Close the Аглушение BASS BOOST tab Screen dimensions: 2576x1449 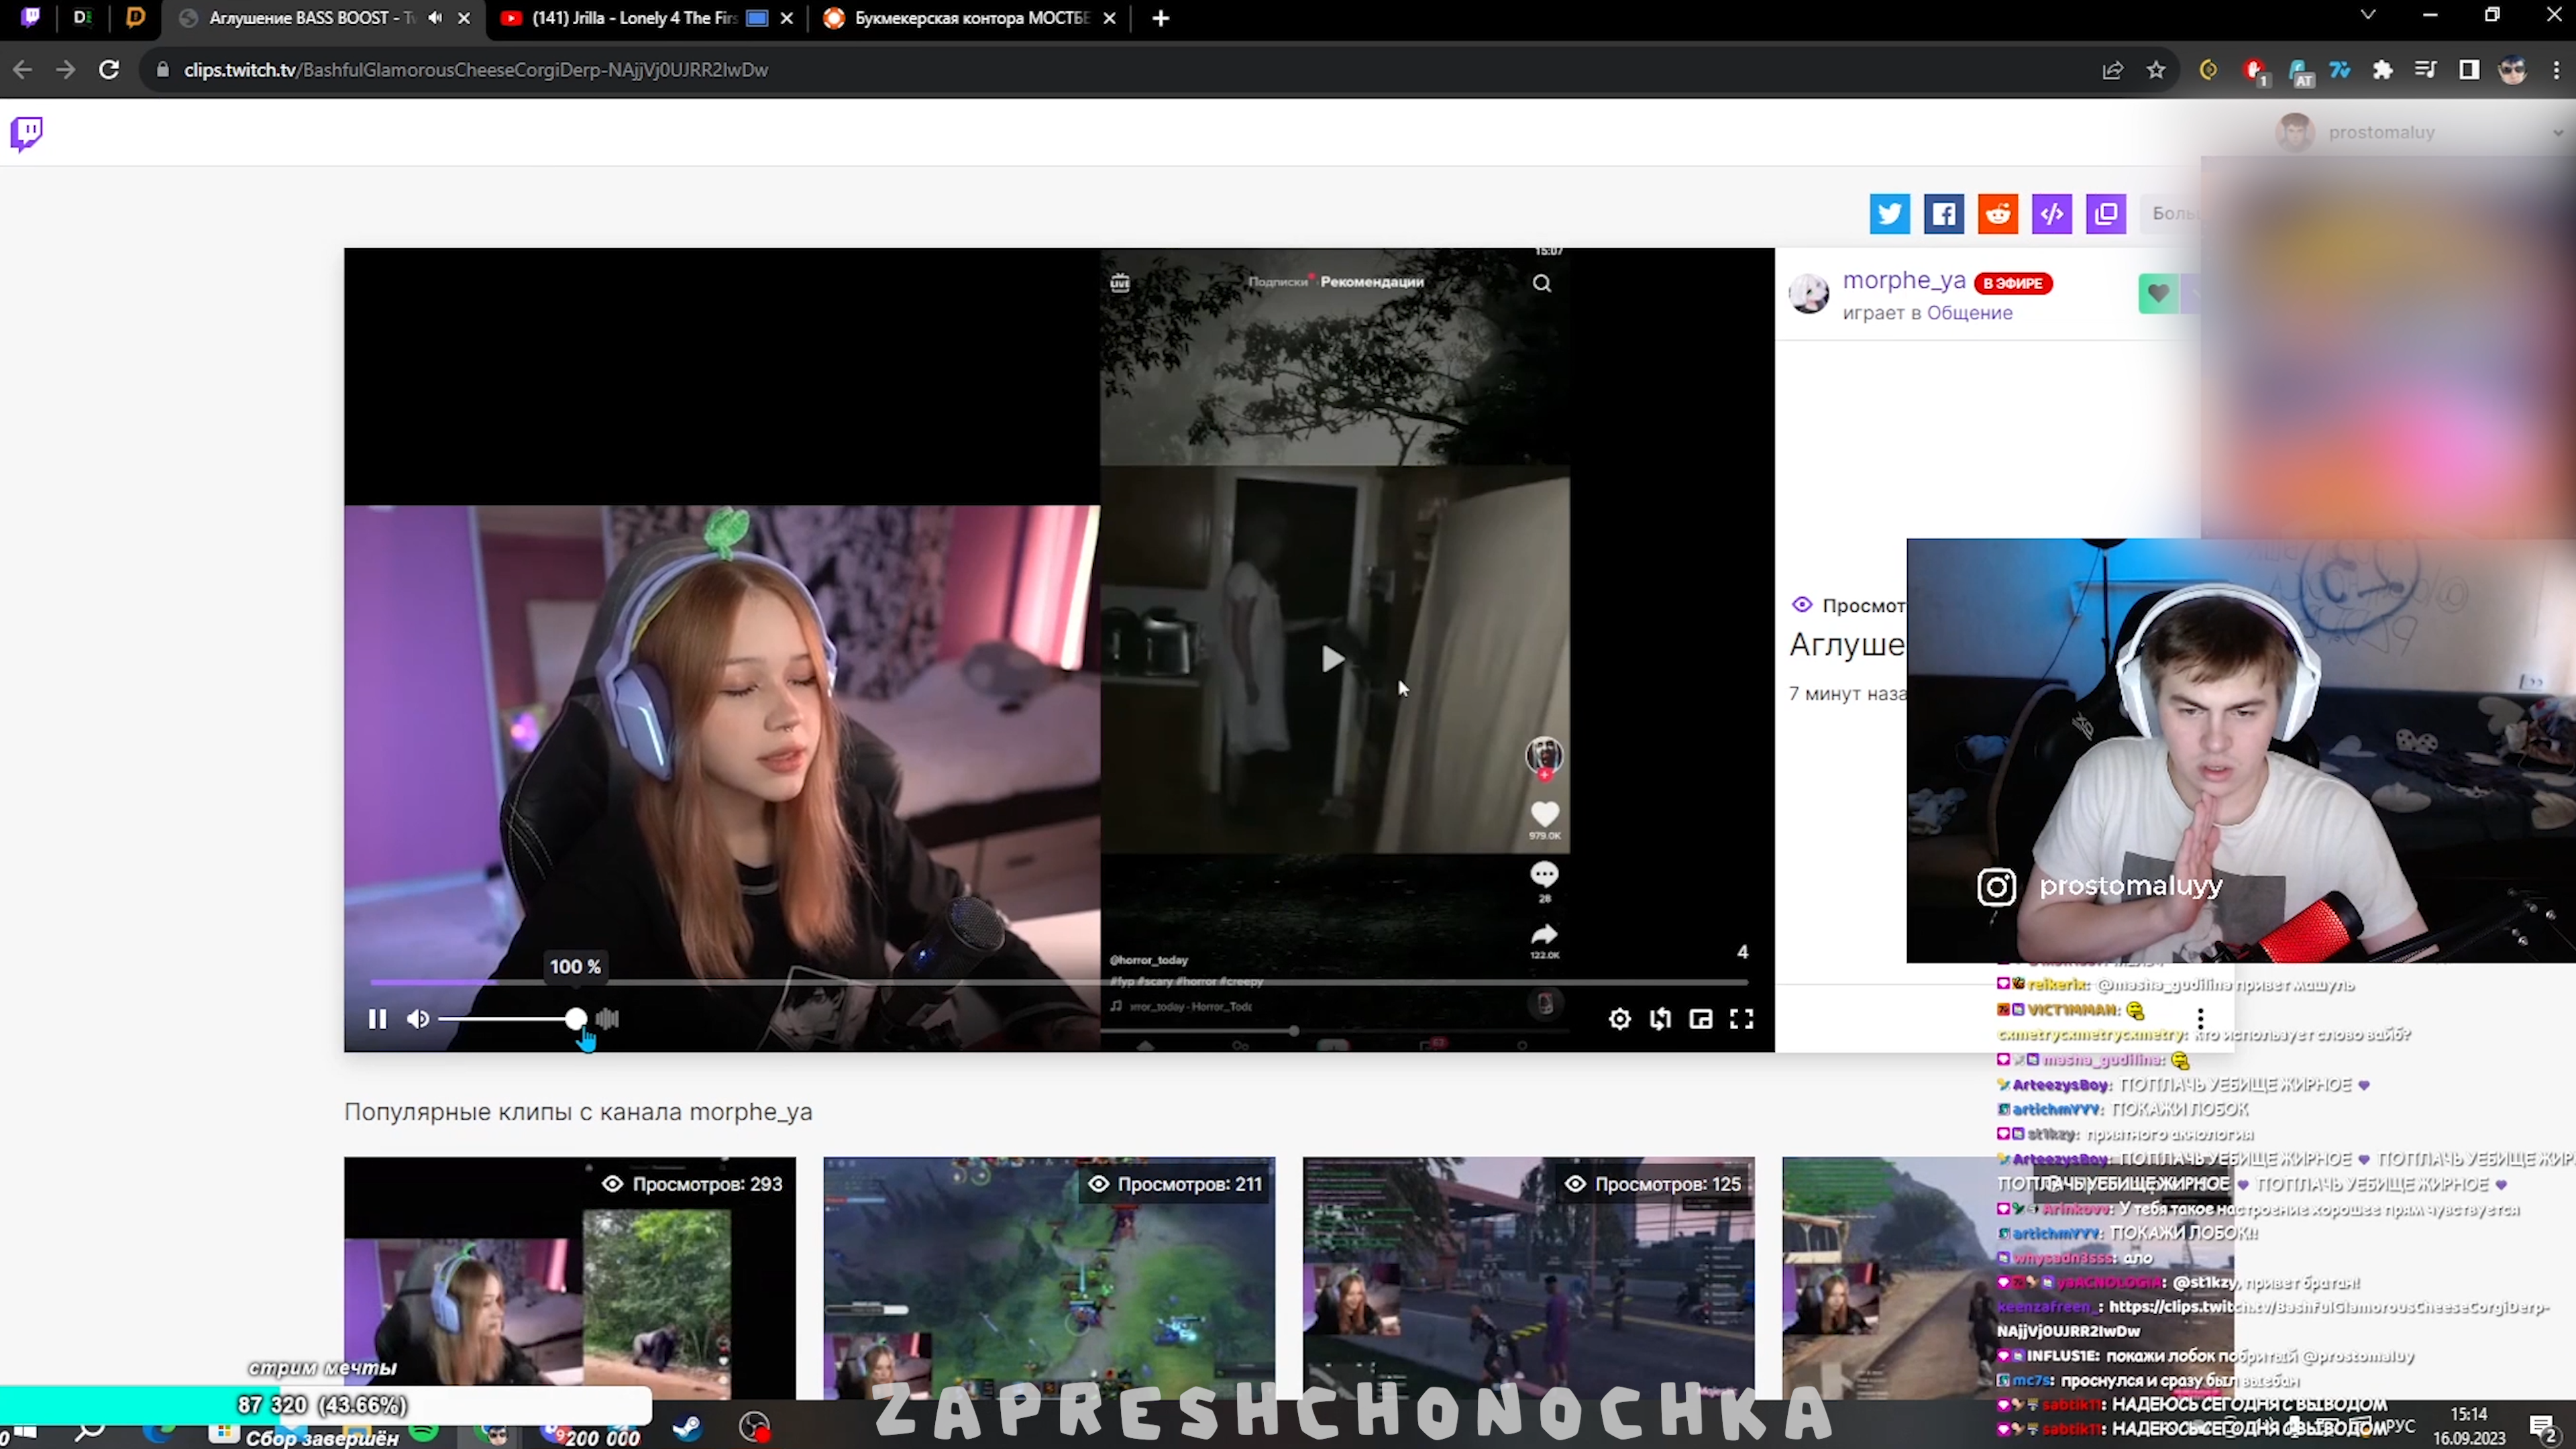464,18
